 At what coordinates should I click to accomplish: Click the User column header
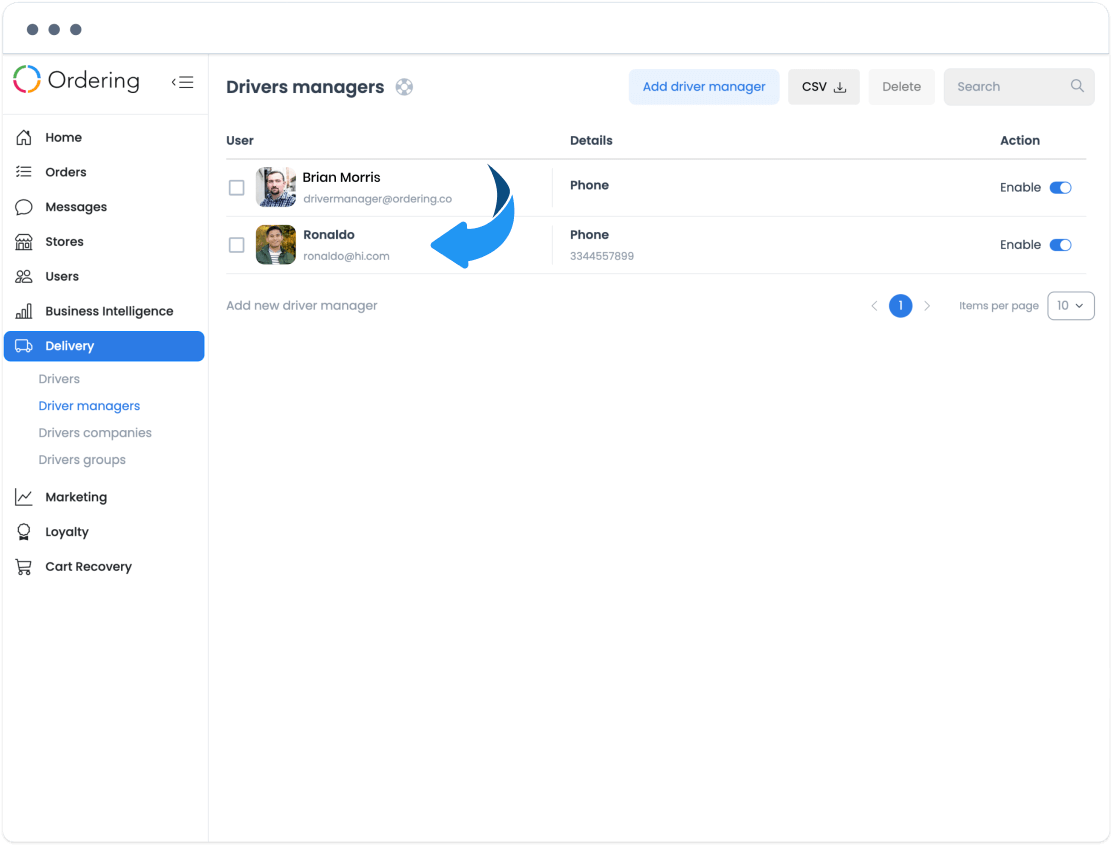point(240,141)
